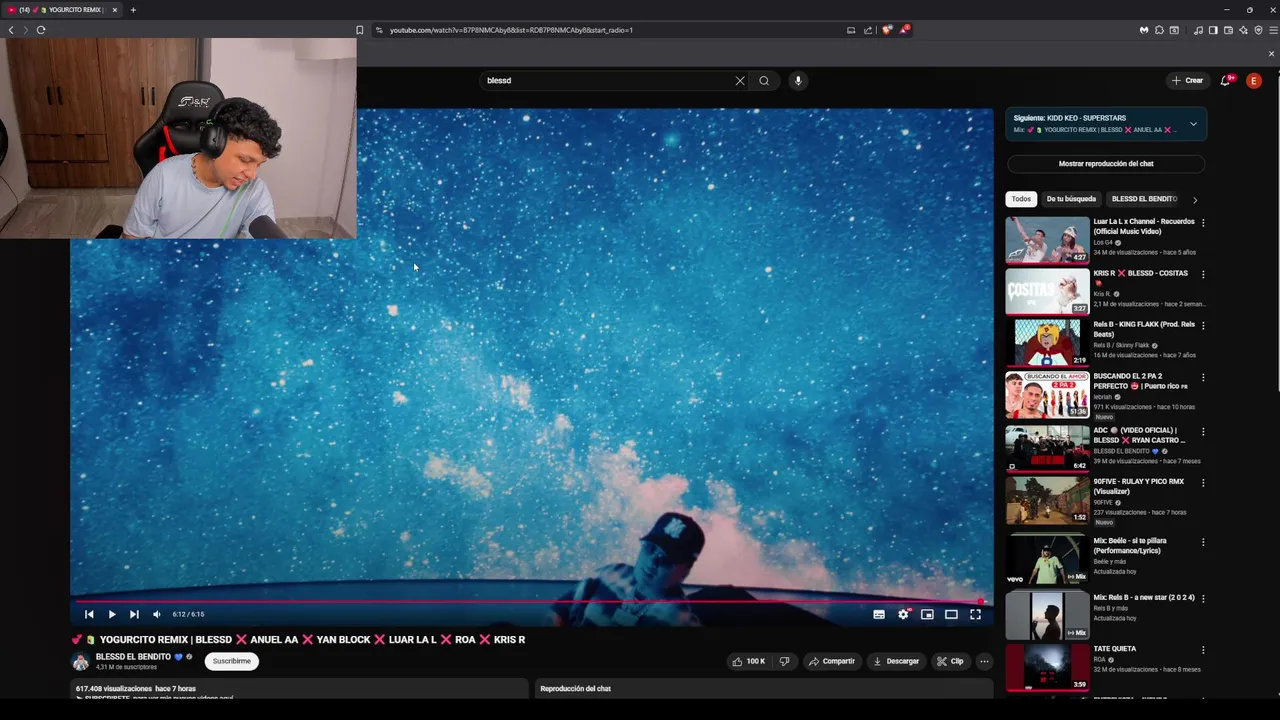Select the BLESSD EL BENDITO chip
Image resolution: width=1280 pixels, height=720 pixels.
point(1144,199)
